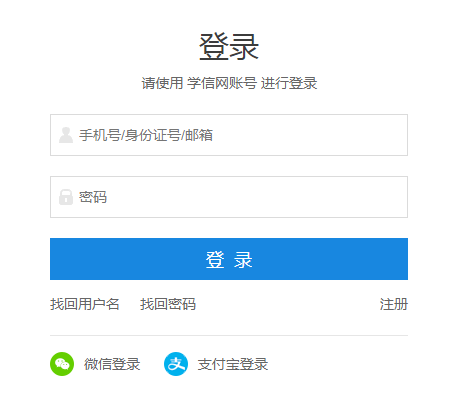Viewport: 454px width, 394px height.
Task: Click the blue 登录 submit button
Action: coord(229,259)
